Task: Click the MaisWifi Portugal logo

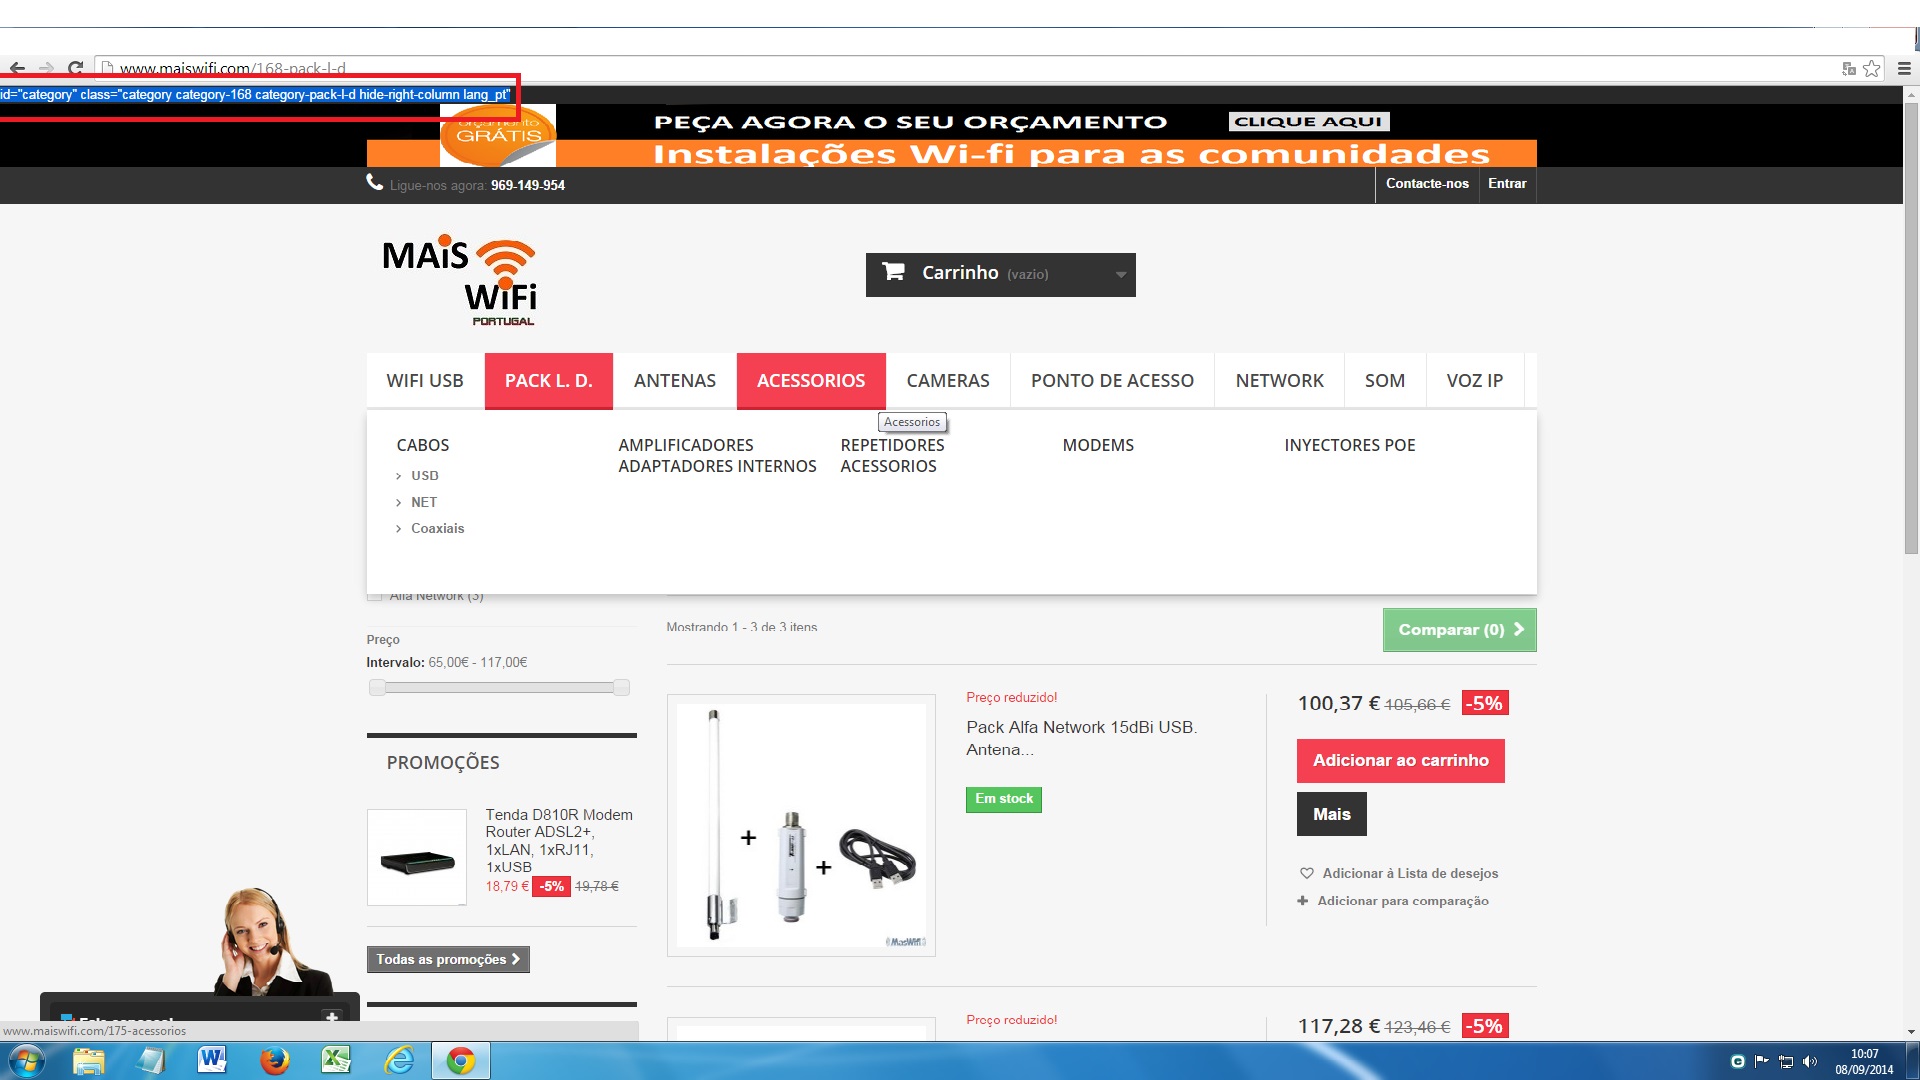Action: (459, 282)
